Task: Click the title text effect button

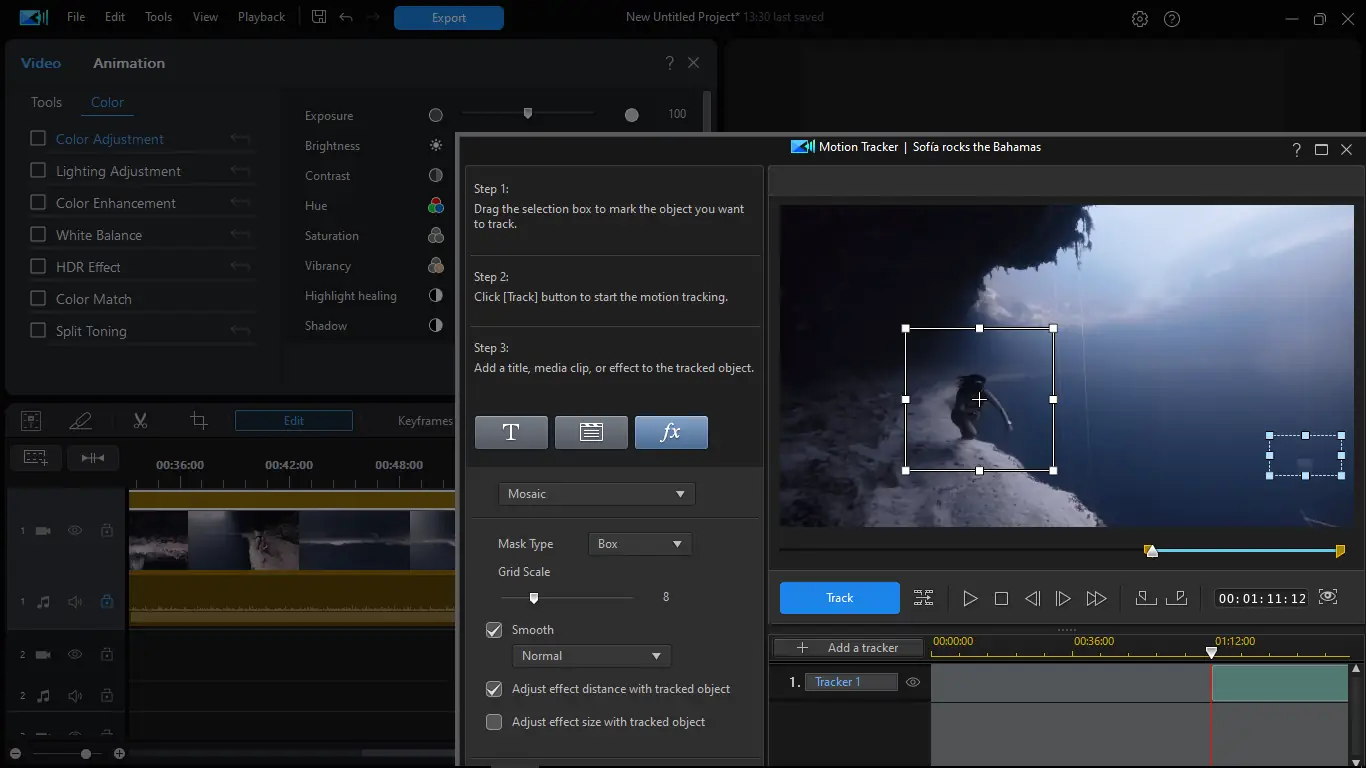Action: click(511, 432)
